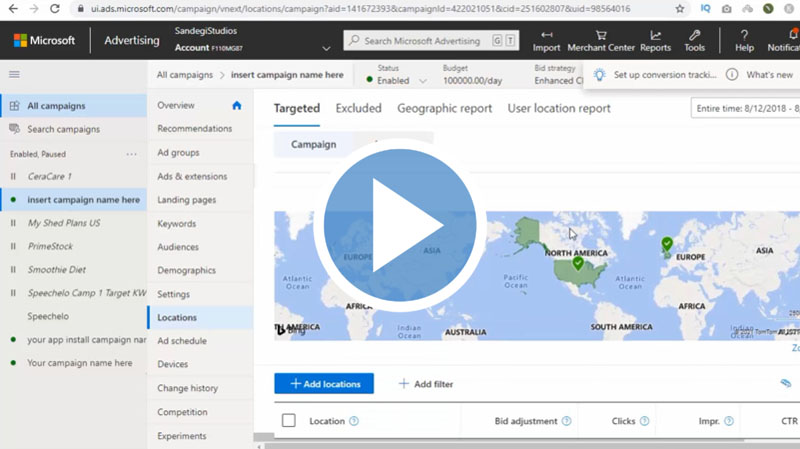The image size is (800, 449).
Task: Click the edit pencil icon above table
Action: pos(786,383)
